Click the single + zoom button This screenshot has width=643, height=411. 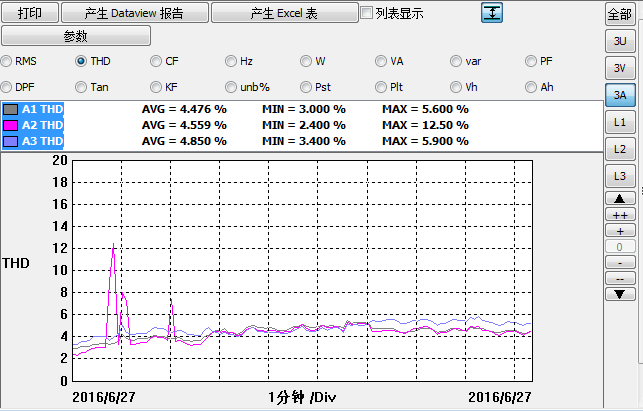(x=620, y=231)
